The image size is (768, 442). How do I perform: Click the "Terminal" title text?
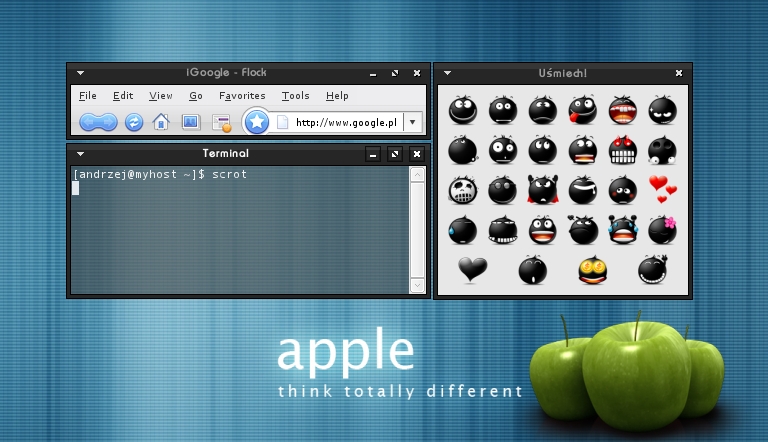point(226,153)
